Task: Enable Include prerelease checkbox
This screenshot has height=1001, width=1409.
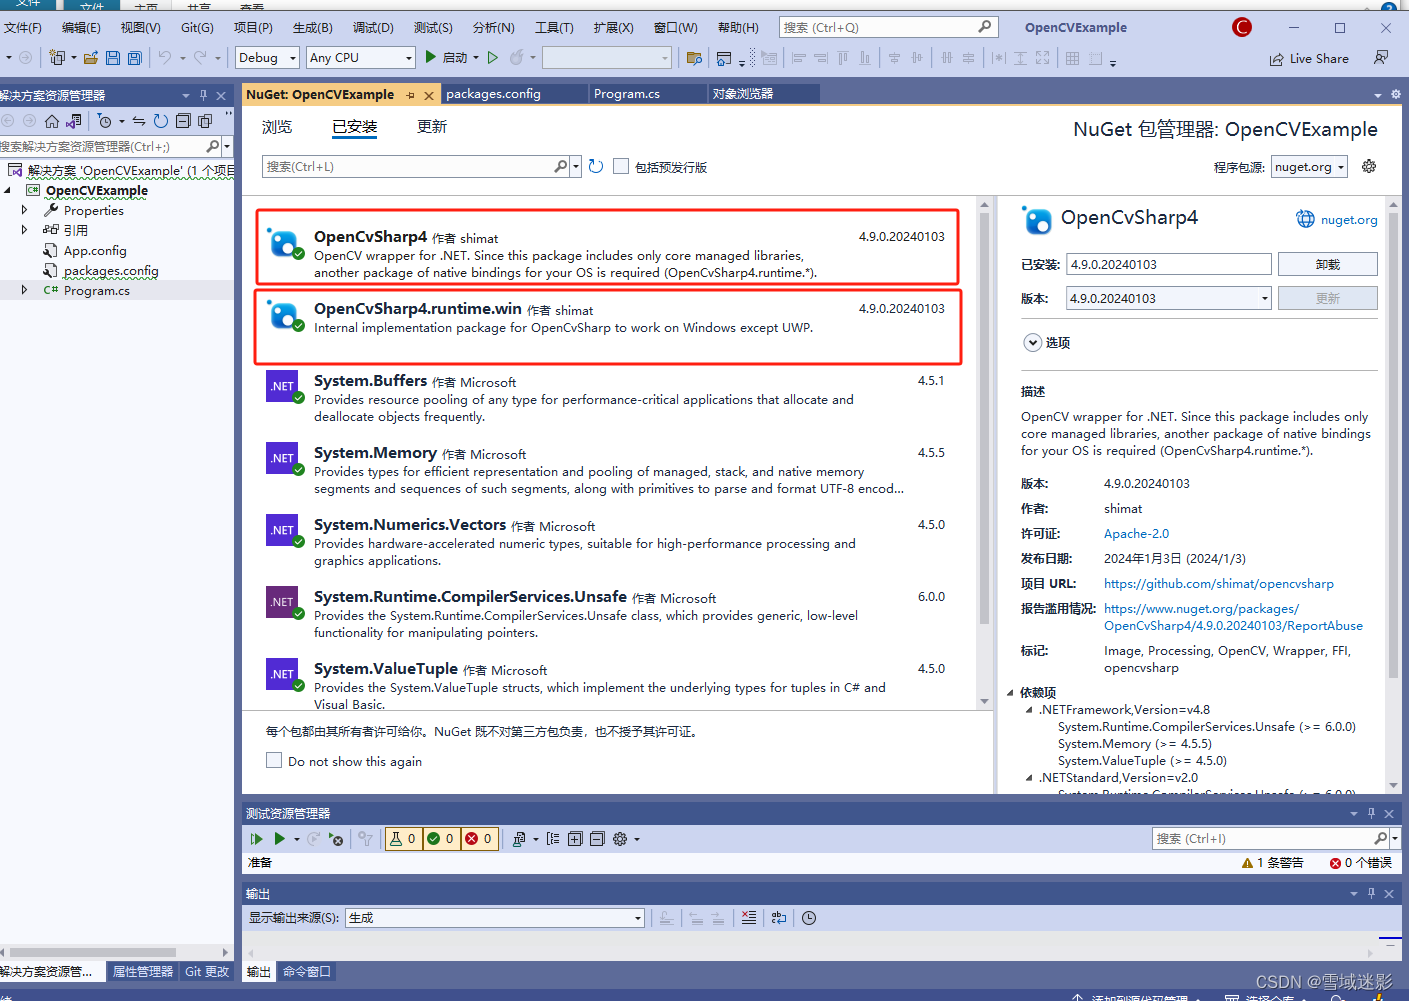Action: [621, 166]
